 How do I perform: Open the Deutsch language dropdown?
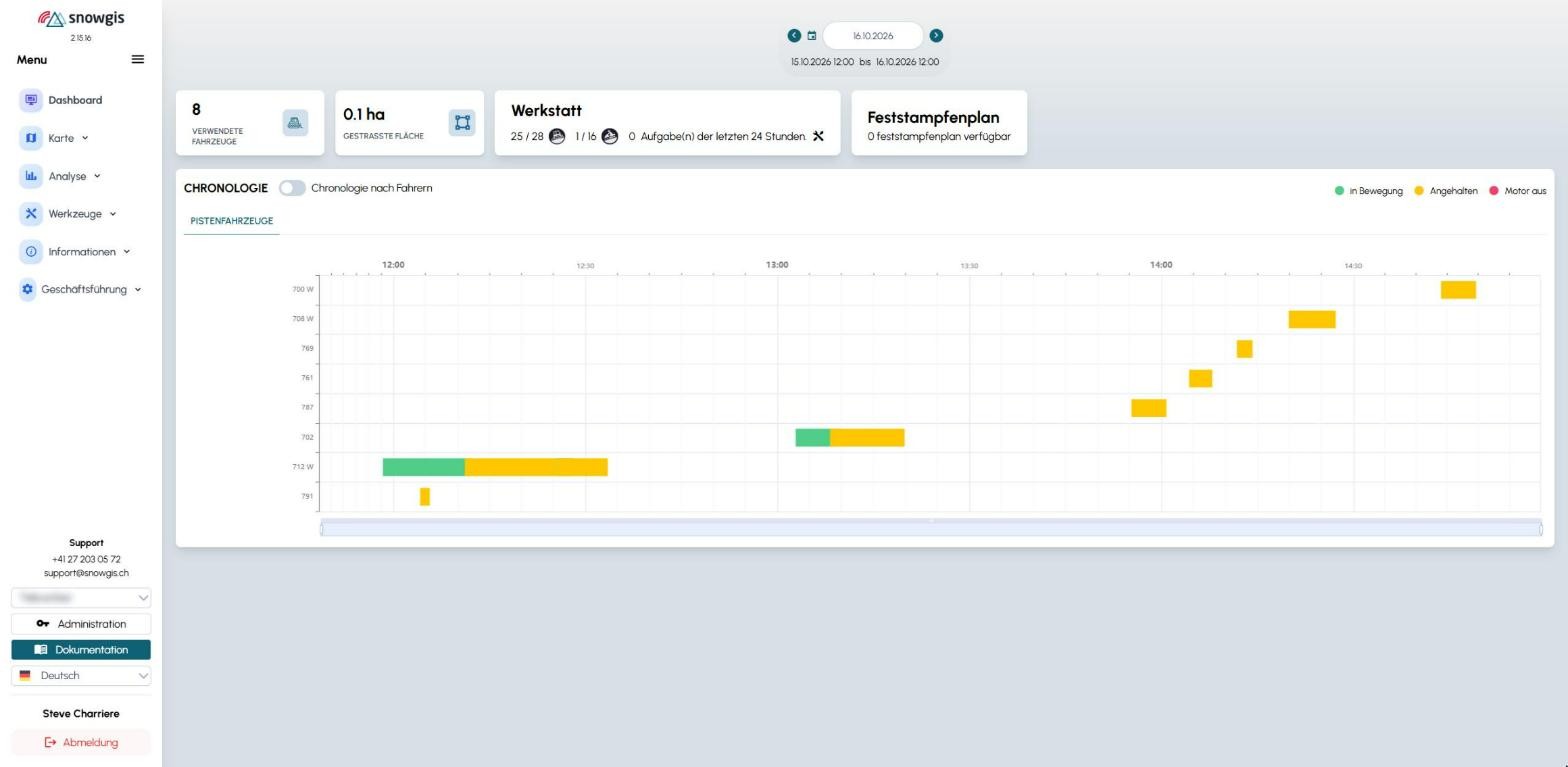click(81, 676)
